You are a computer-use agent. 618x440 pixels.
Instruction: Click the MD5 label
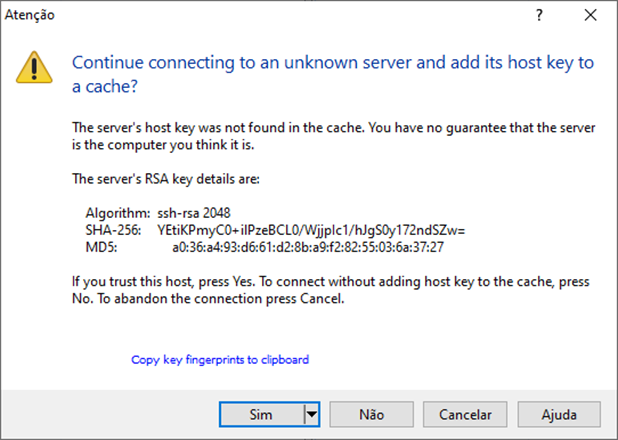pyautogui.click(x=101, y=247)
